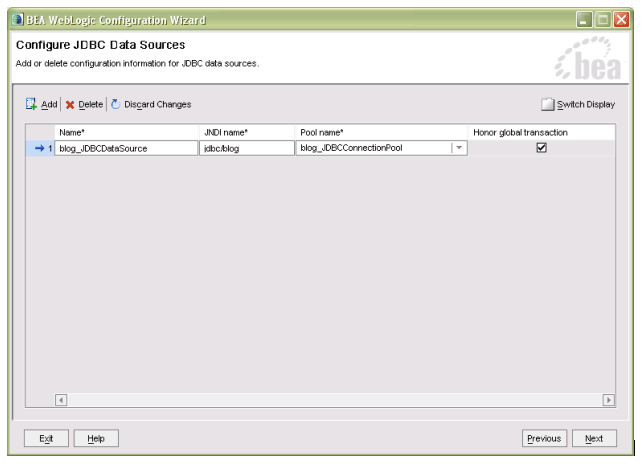
Task: Click the Discard Changes icon
Action: click(x=115, y=104)
